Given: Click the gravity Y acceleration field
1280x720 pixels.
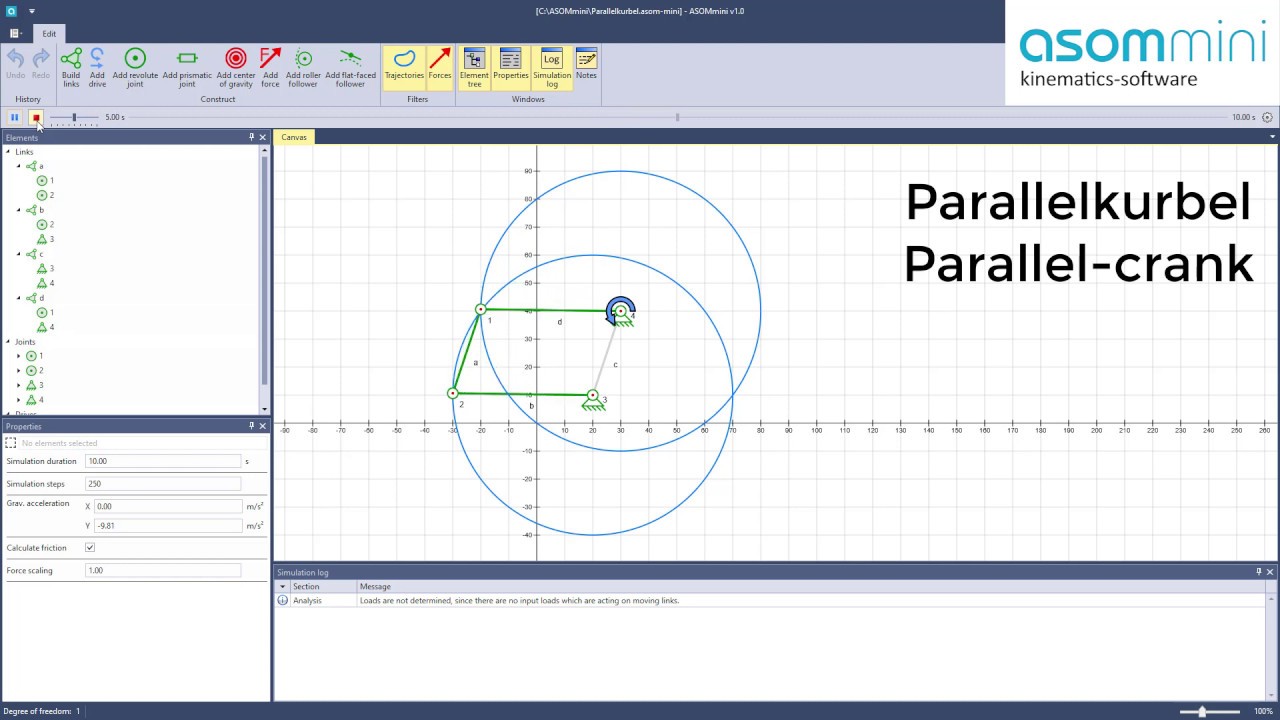Looking at the screenshot, I should [168, 525].
